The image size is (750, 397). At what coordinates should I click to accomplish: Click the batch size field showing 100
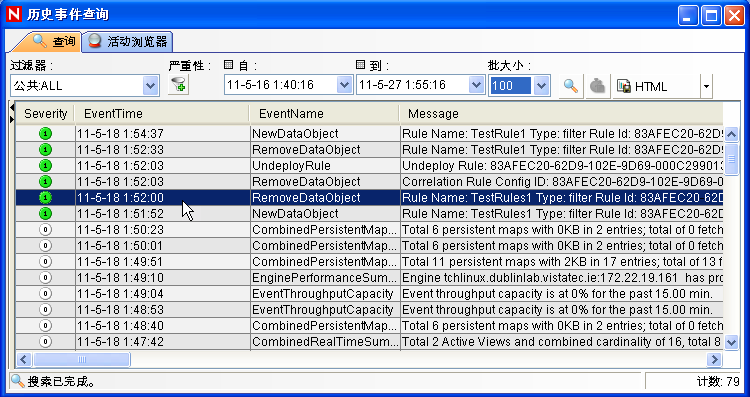(511, 86)
